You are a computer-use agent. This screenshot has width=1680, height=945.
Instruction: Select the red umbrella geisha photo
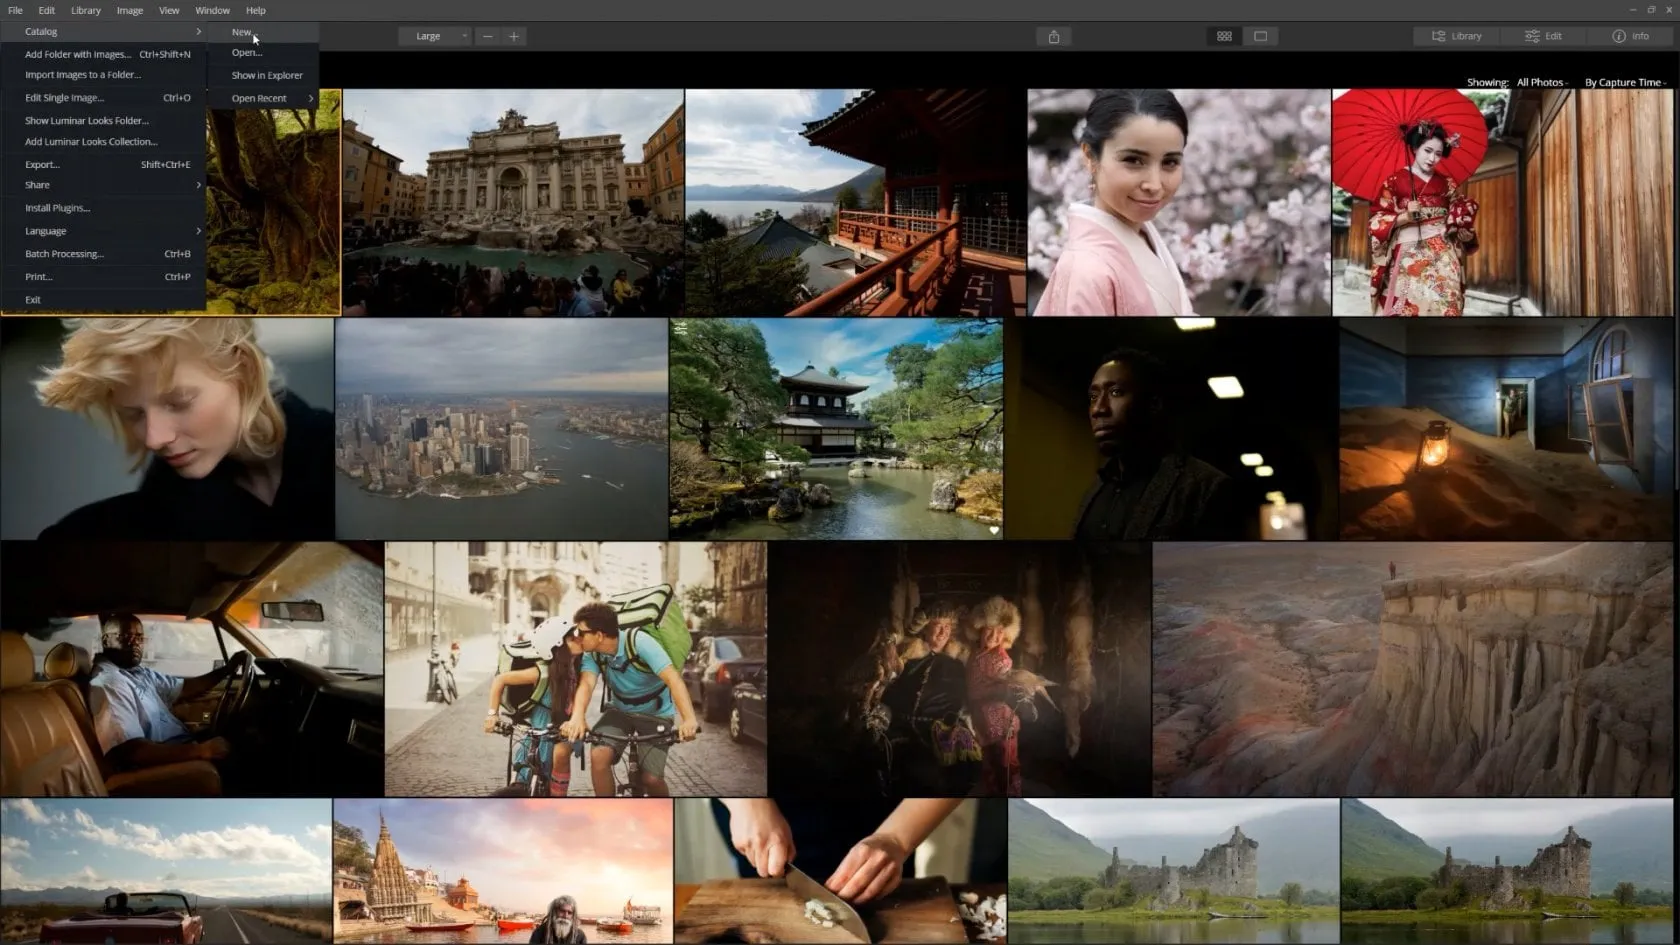[1500, 202]
